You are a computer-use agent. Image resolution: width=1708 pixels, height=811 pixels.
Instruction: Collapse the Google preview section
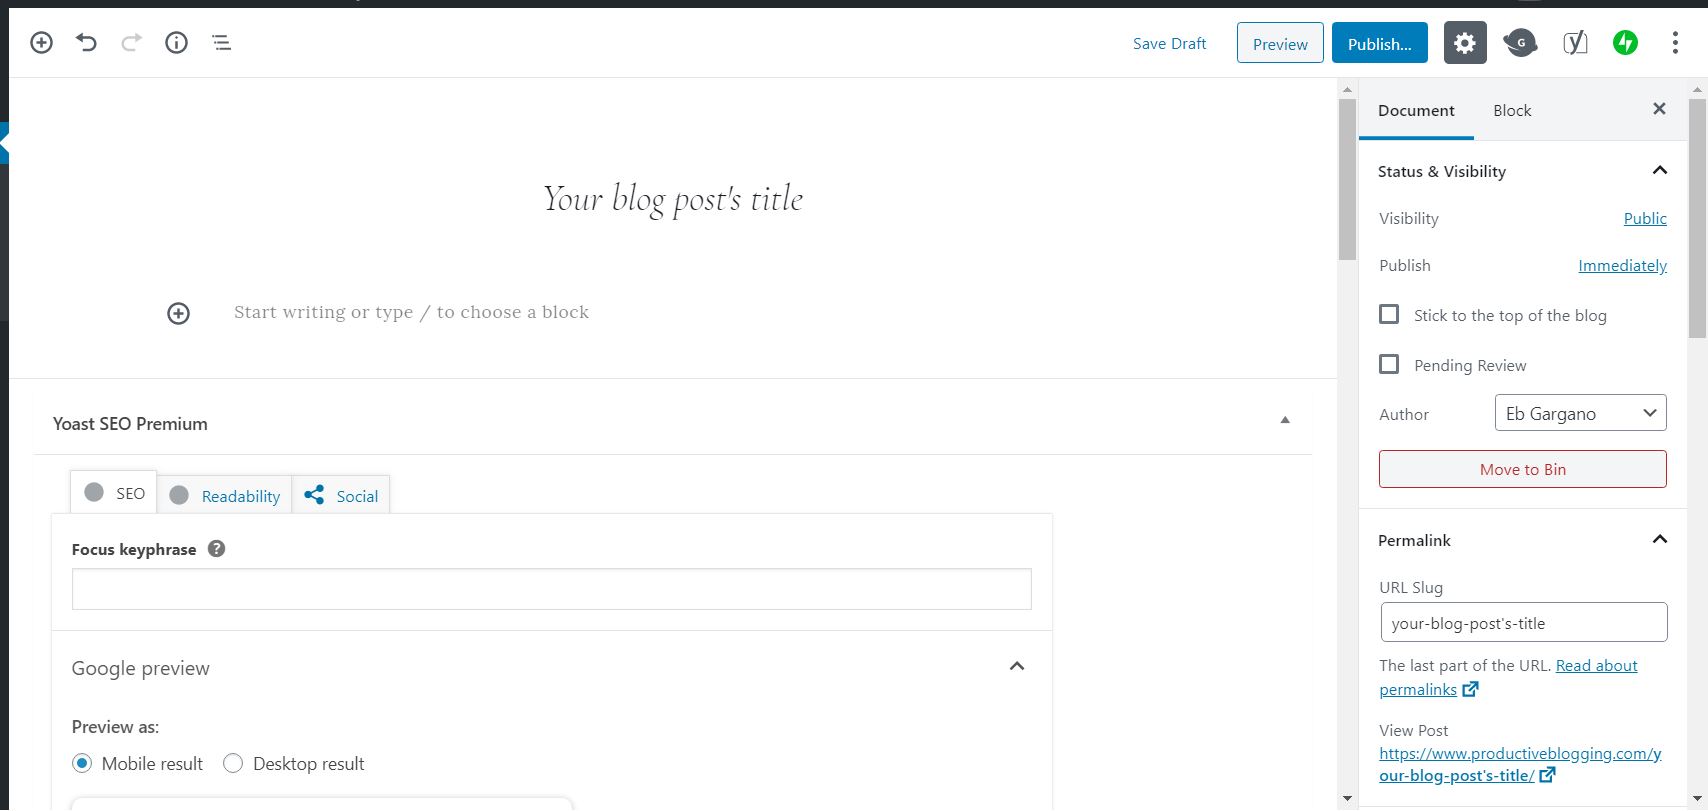1017,667
